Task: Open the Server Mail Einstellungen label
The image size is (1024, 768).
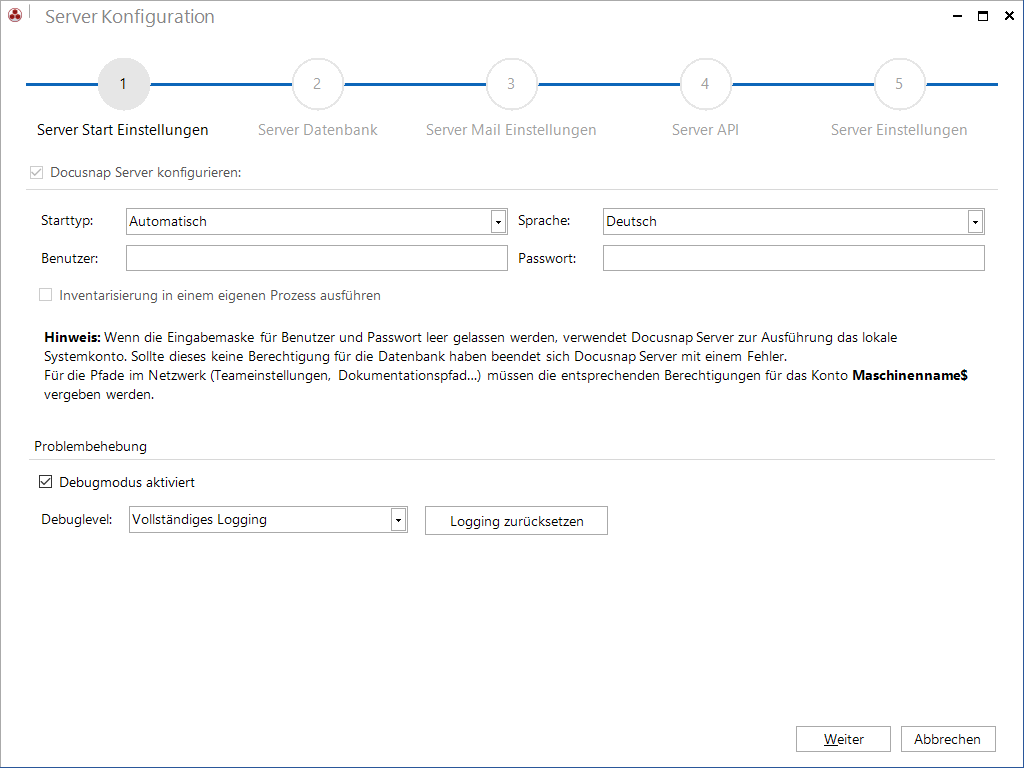Action: coord(511,130)
